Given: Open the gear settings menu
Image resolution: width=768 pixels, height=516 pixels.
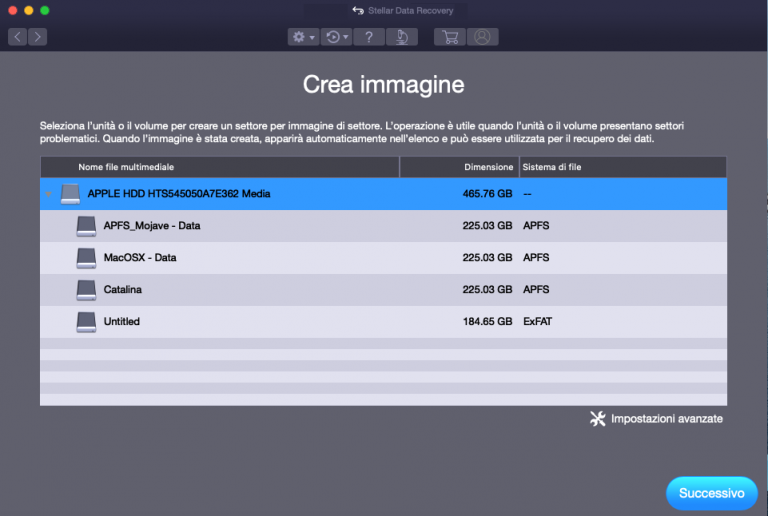Looking at the screenshot, I should 303,37.
